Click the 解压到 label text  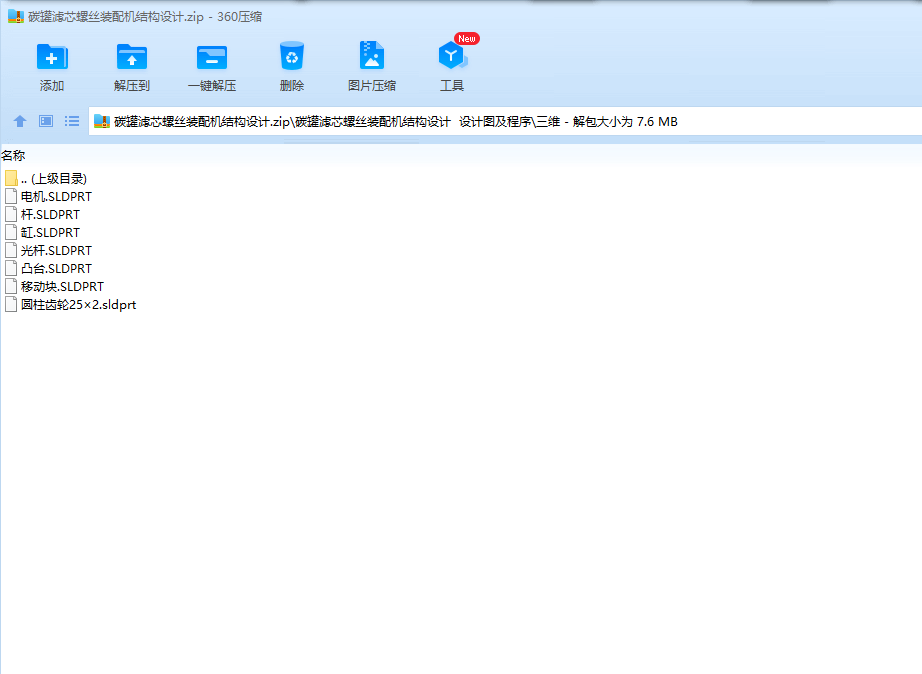pyautogui.click(x=132, y=86)
